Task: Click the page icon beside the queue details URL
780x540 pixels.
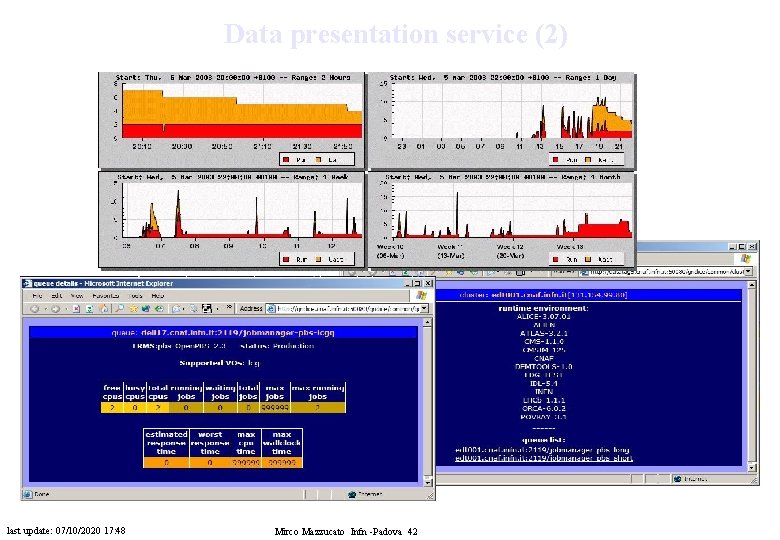Action: pyautogui.click(x=271, y=309)
